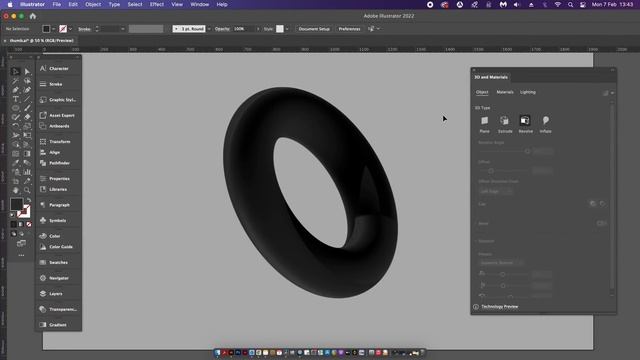Click the Preferences button
The height and width of the screenshot is (360, 640).
(349, 29)
